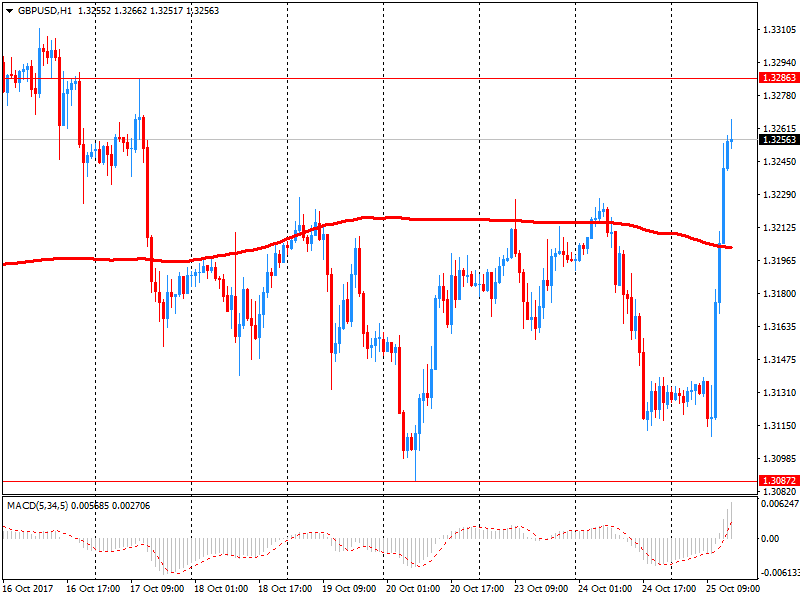The width and height of the screenshot is (800, 600).
Task: Click the 23 Oct 09:00 time label
Action: point(541,589)
